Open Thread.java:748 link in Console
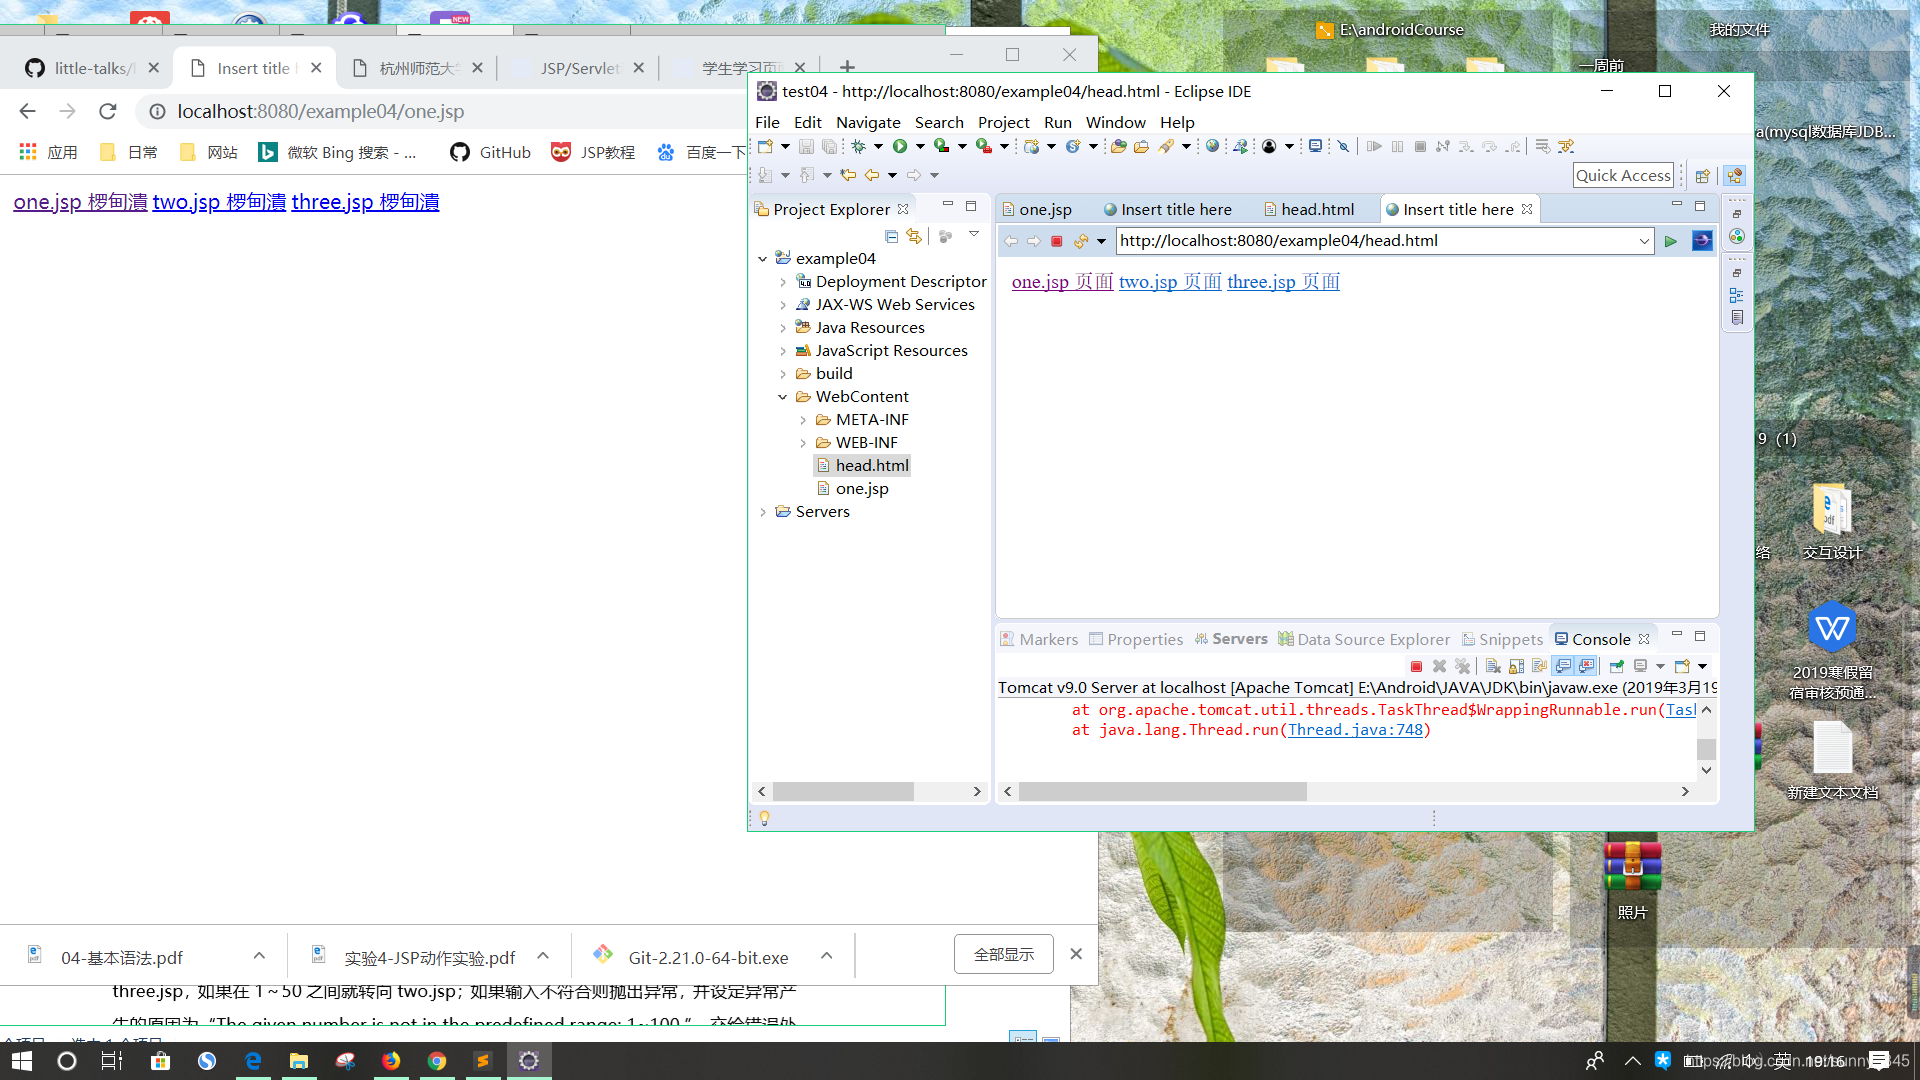 [1355, 730]
